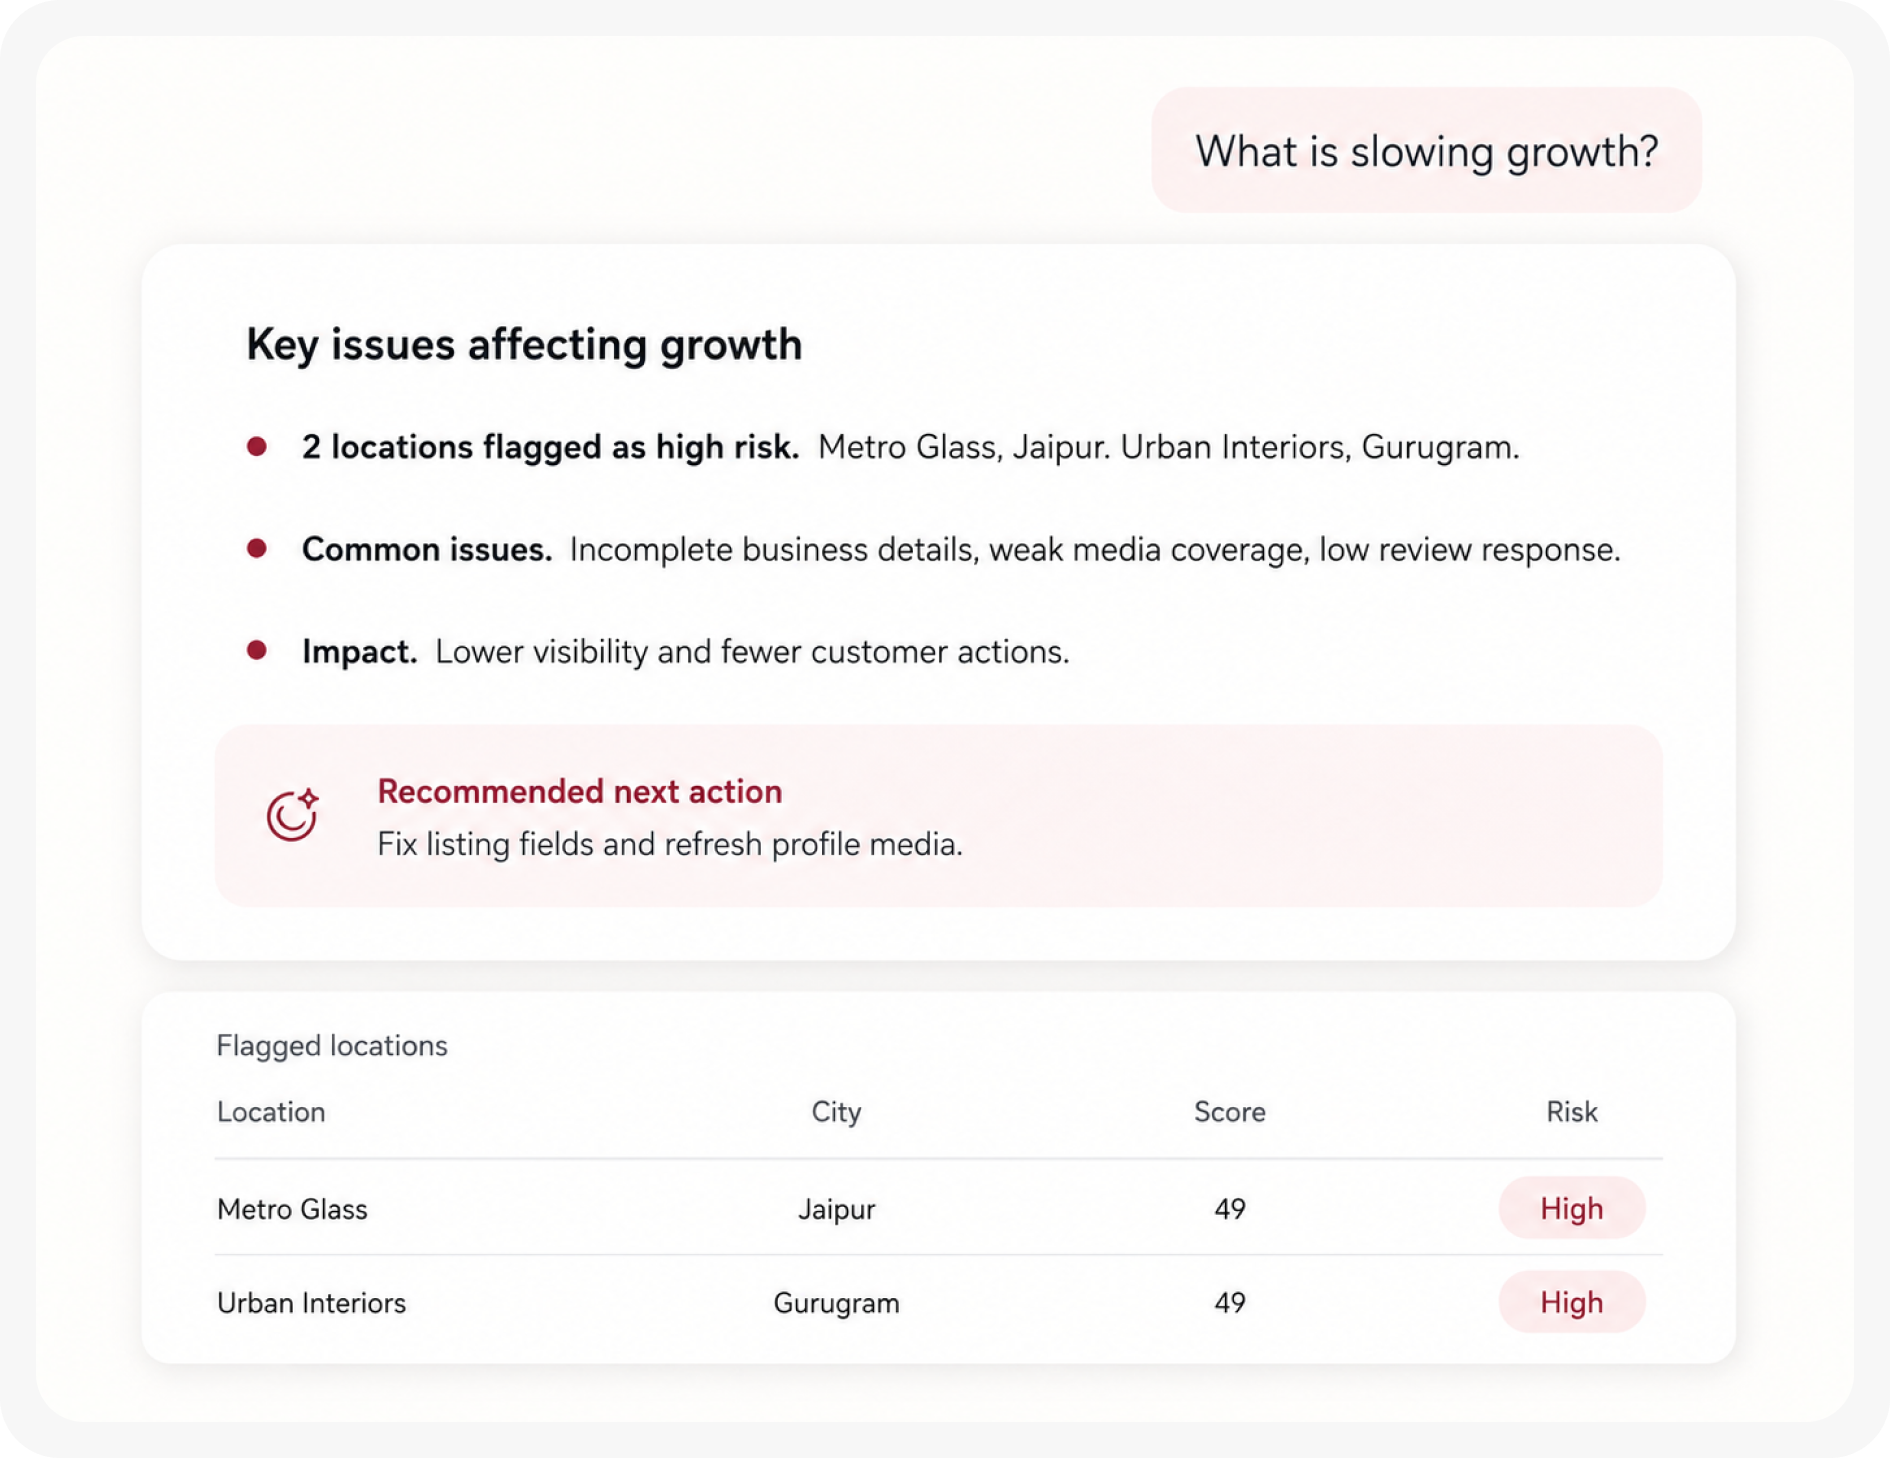Click the red bullet beside Impact
1890x1458 pixels.
[x=257, y=650]
